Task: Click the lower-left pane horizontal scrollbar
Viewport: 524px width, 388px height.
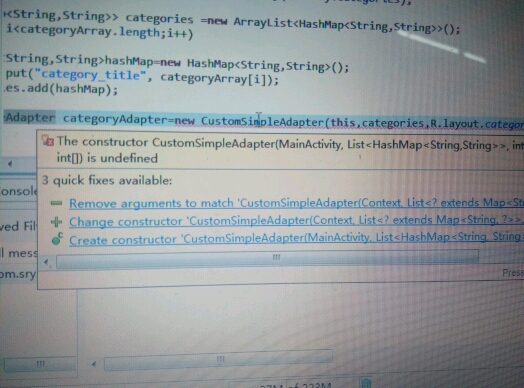Action: pos(40,364)
